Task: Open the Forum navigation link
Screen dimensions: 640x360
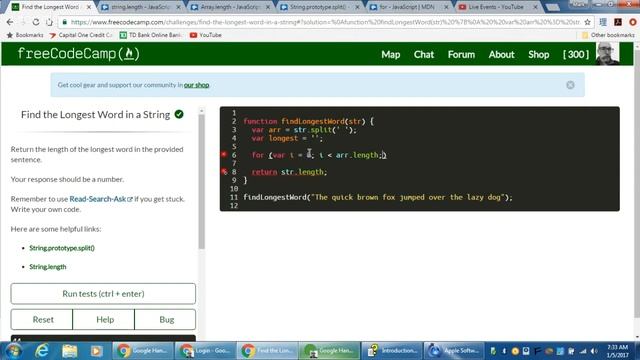Action: (x=461, y=54)
